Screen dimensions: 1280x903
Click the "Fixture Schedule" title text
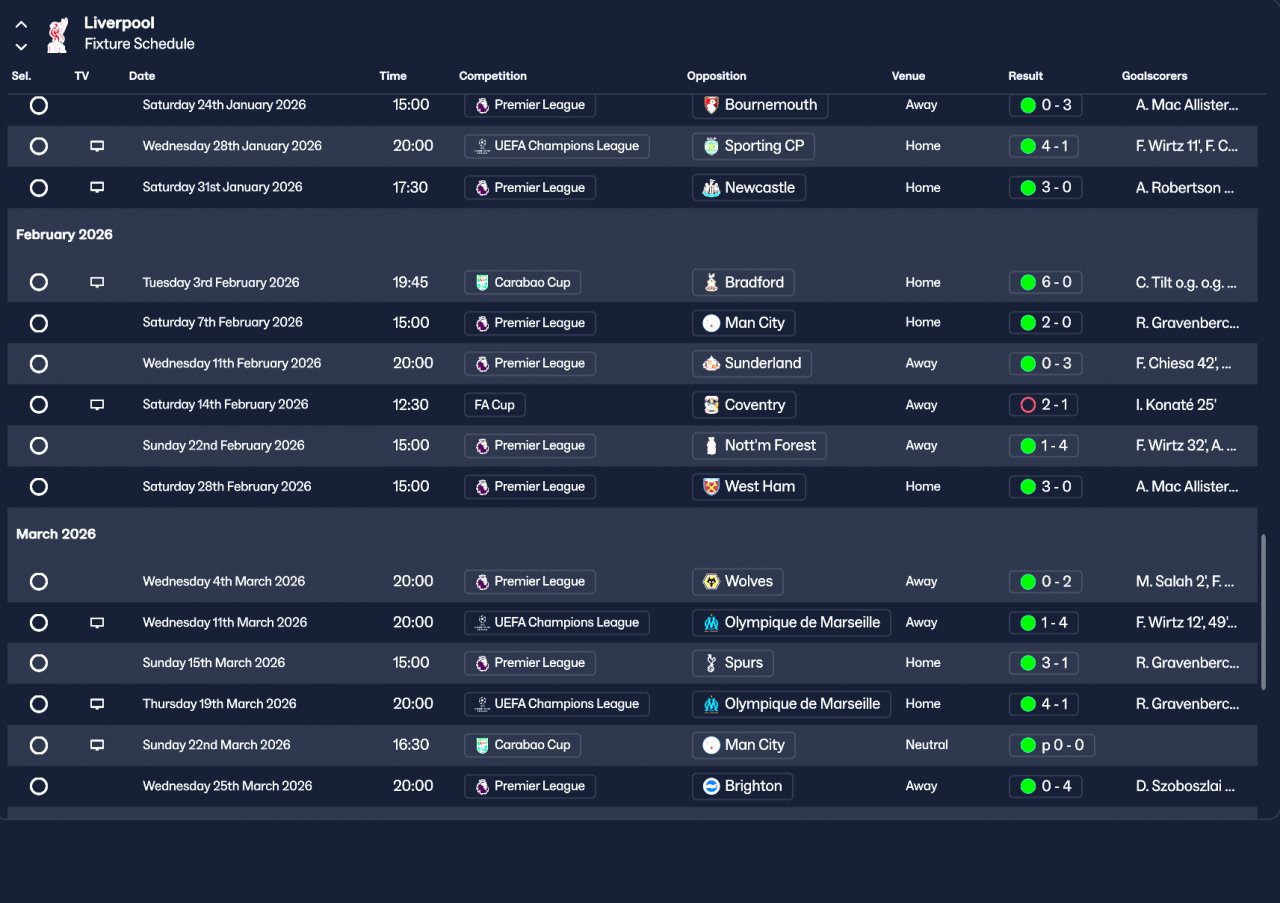[139, 44]
